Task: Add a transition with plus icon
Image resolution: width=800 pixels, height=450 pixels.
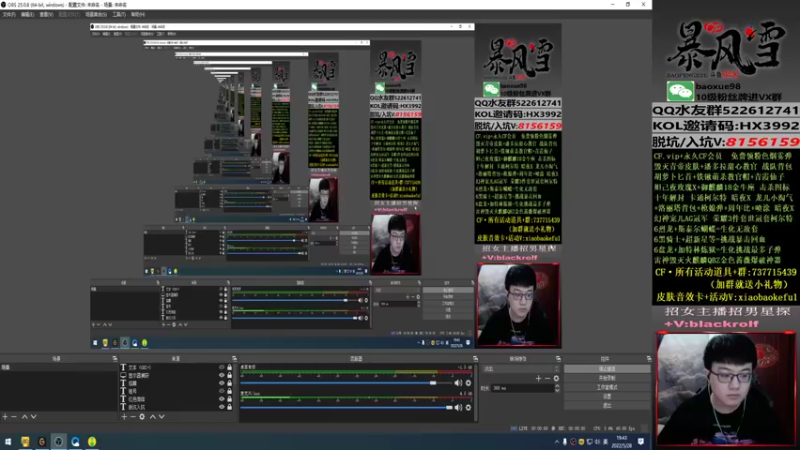Action: 538,379
